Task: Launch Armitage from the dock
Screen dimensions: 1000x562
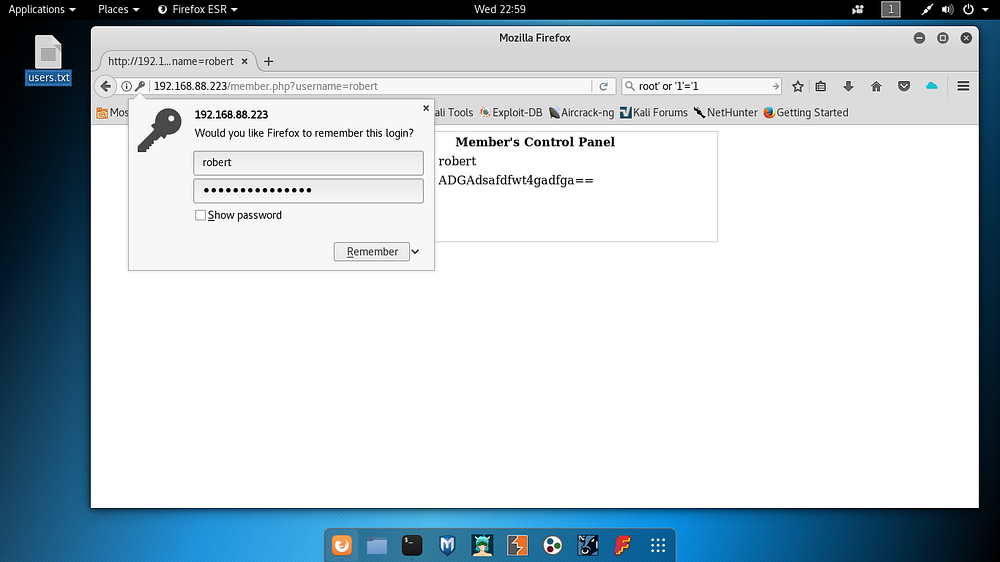Action: (x=482, y=545)
